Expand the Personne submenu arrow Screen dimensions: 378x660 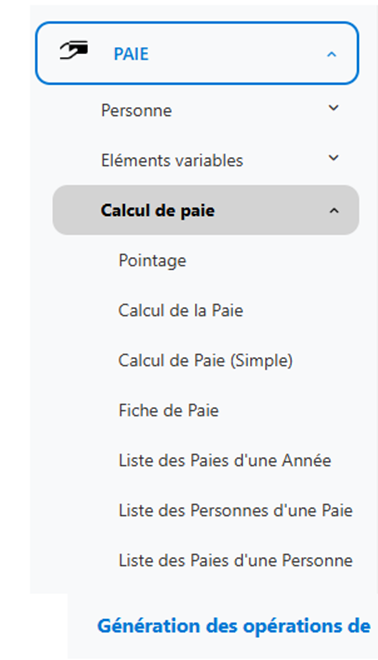tap(333, 108)
